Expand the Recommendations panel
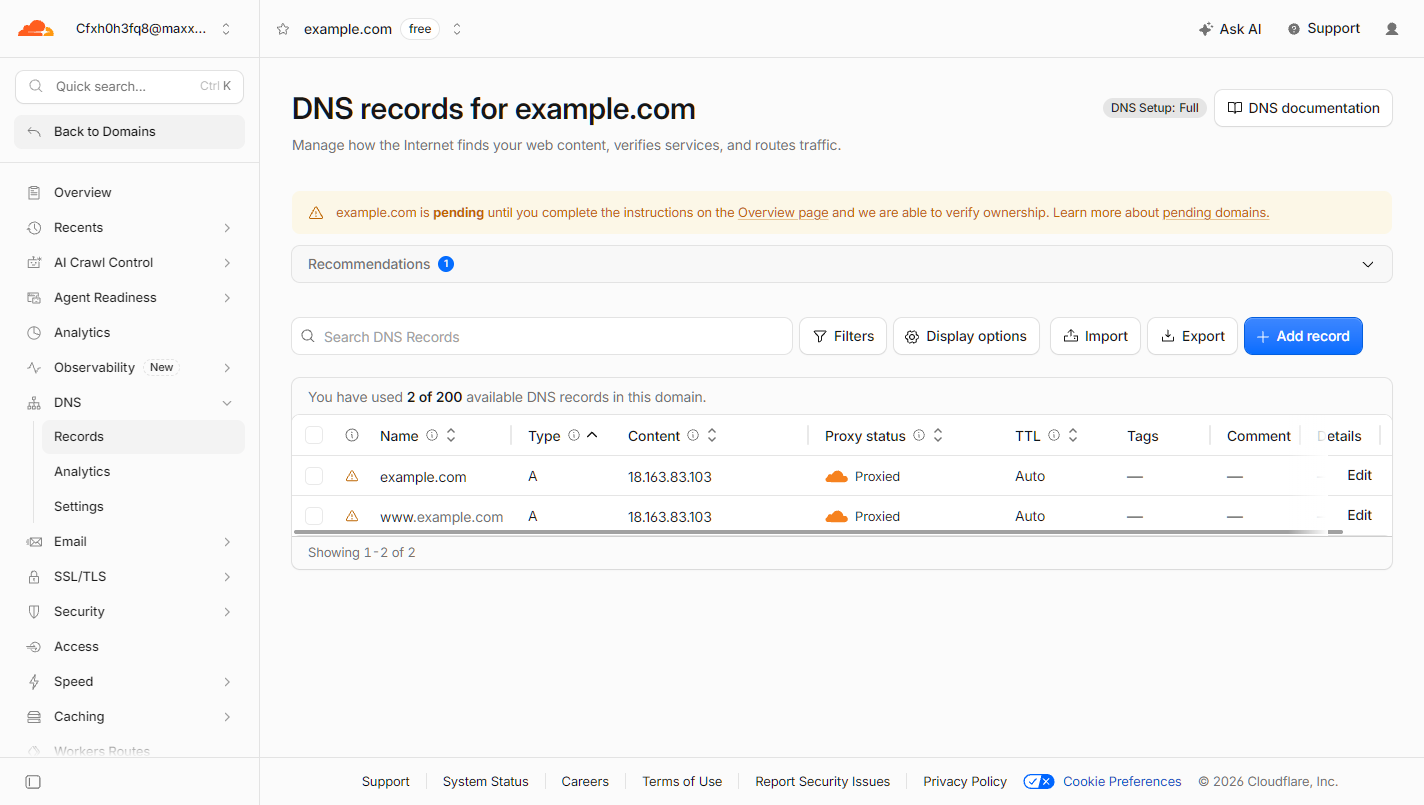Screen dimensions: 1424x805 coord(842,264)
